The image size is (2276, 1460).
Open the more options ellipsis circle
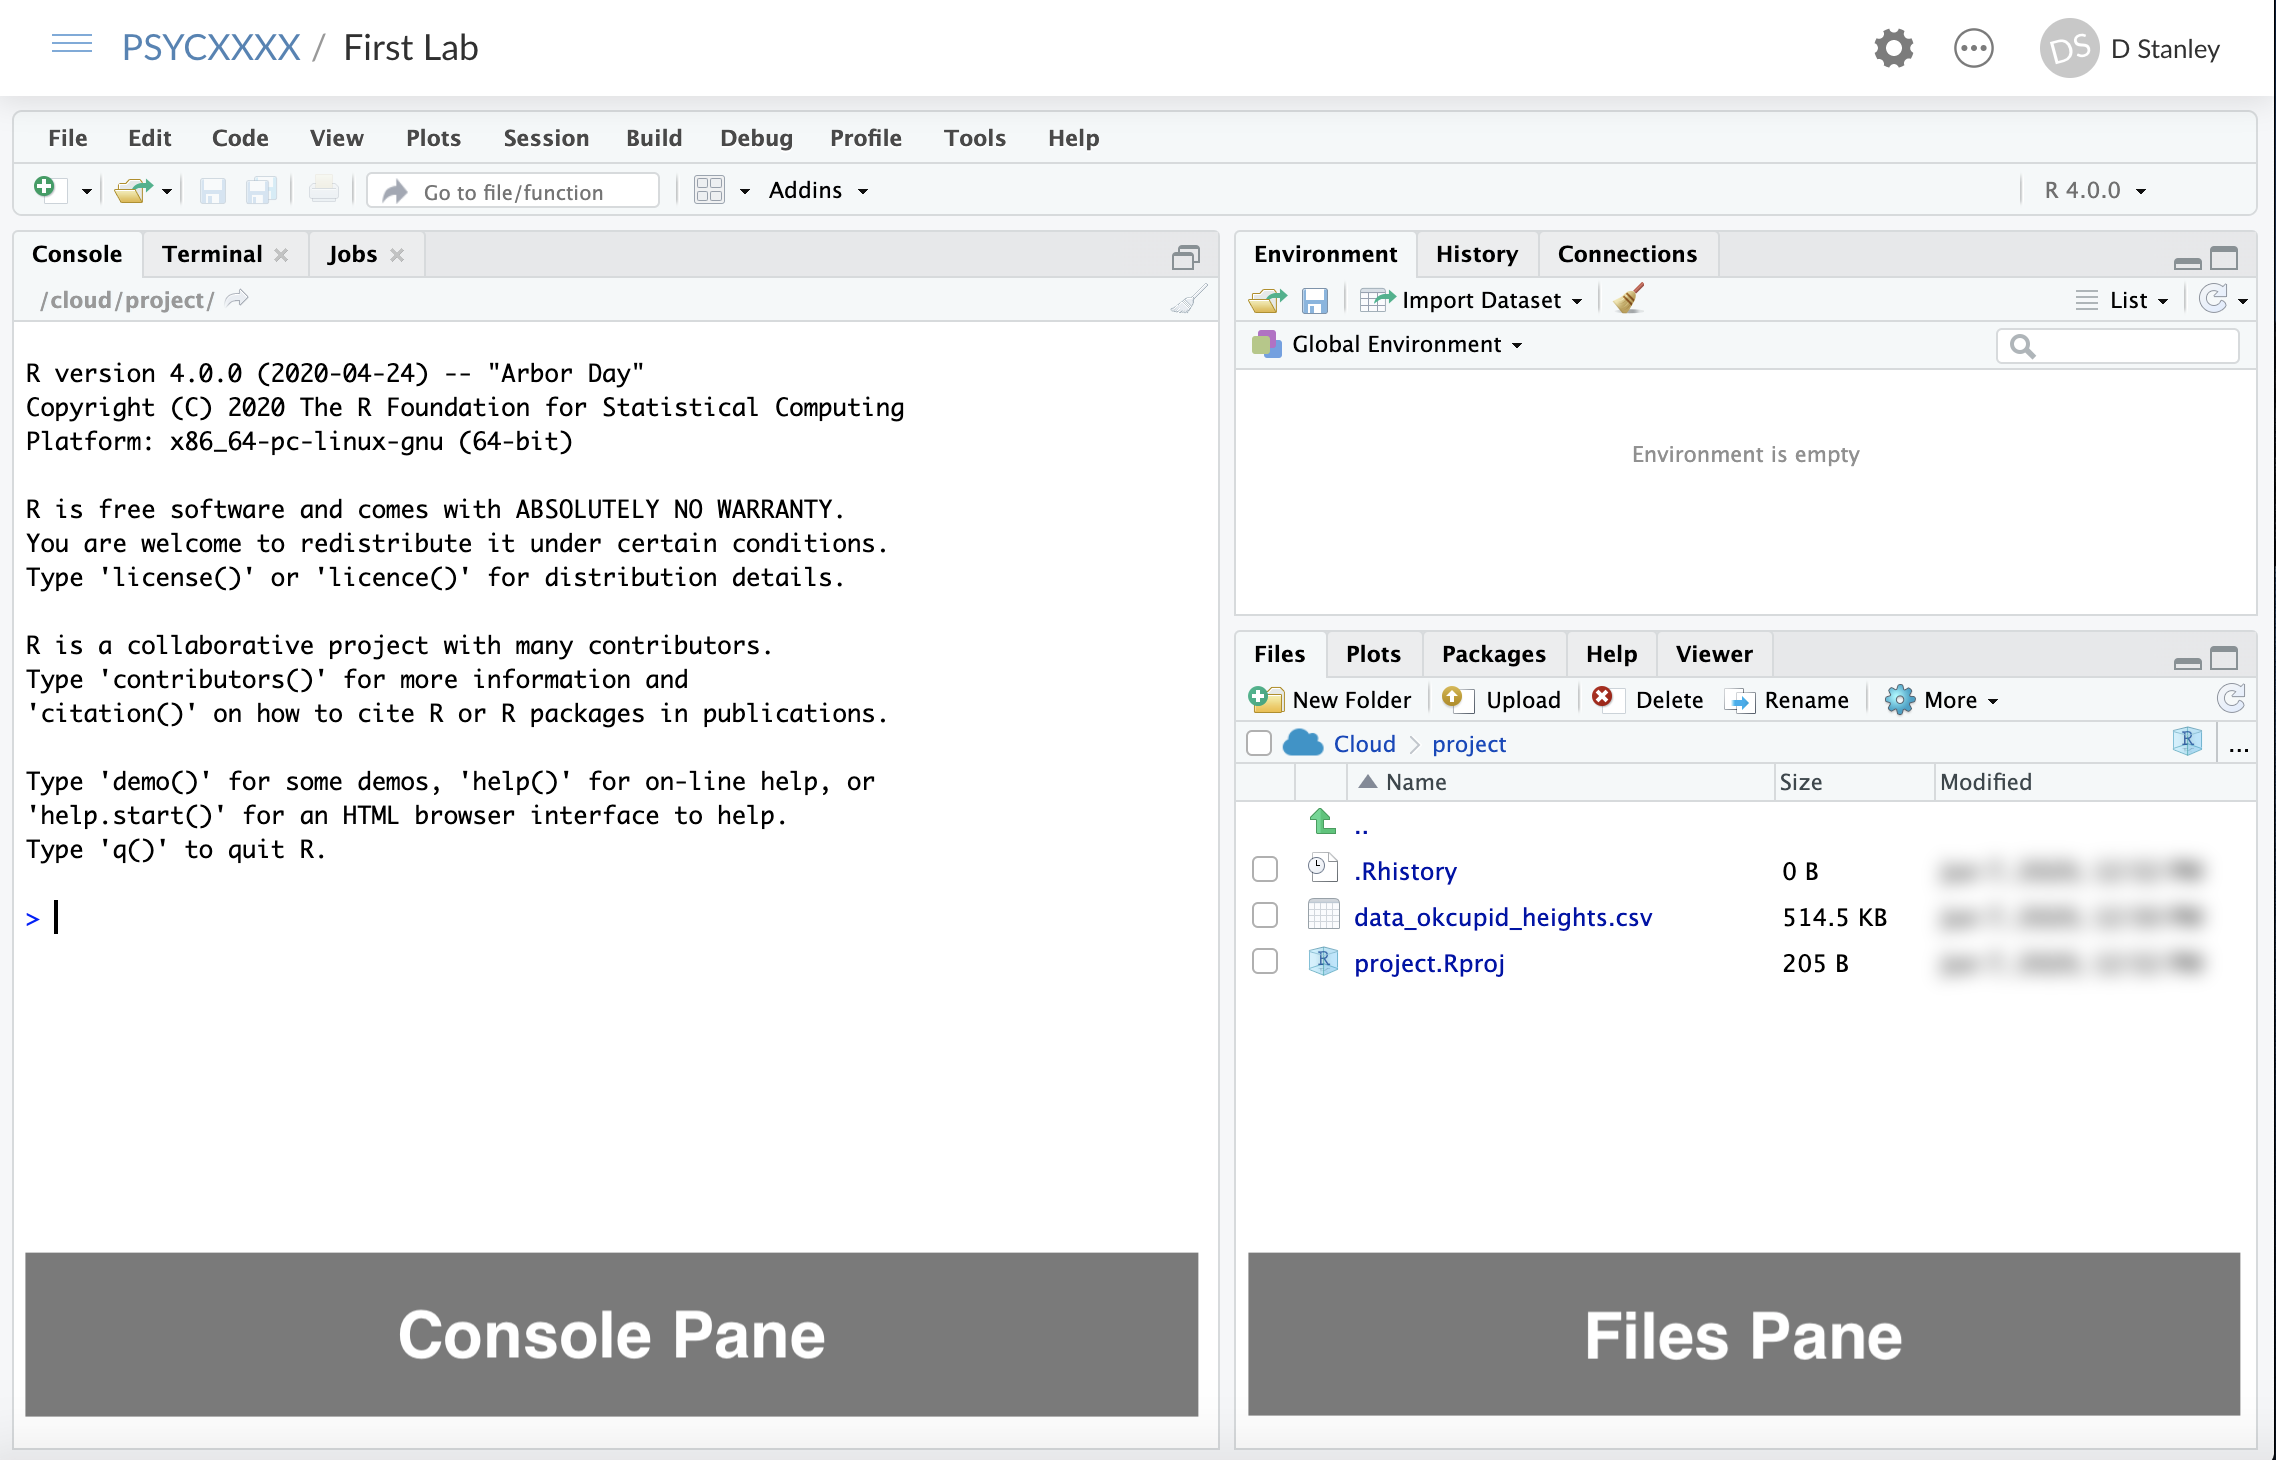coord(1973,48)
